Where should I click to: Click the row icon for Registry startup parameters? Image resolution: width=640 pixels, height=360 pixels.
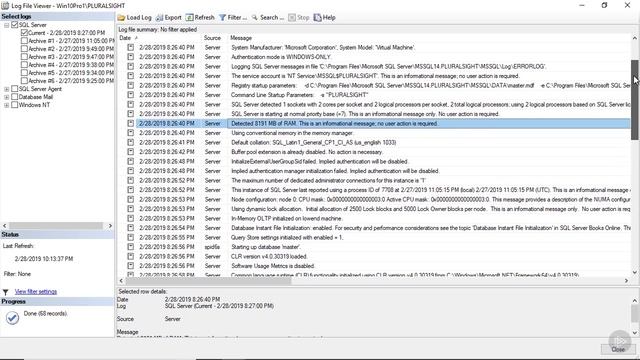(x=131, y=85)
